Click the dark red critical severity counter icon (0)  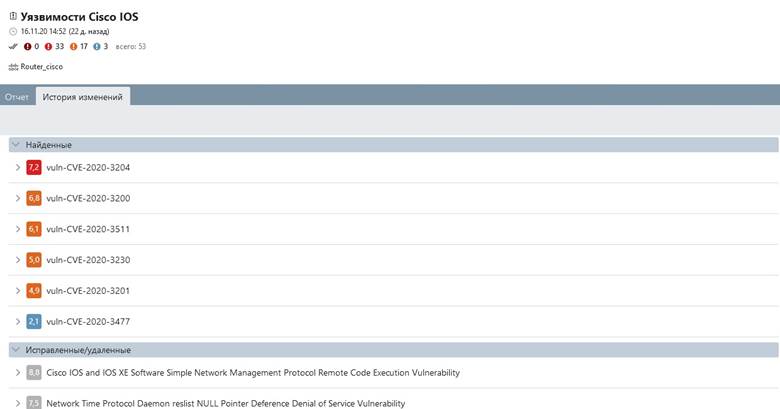point(27,46)
